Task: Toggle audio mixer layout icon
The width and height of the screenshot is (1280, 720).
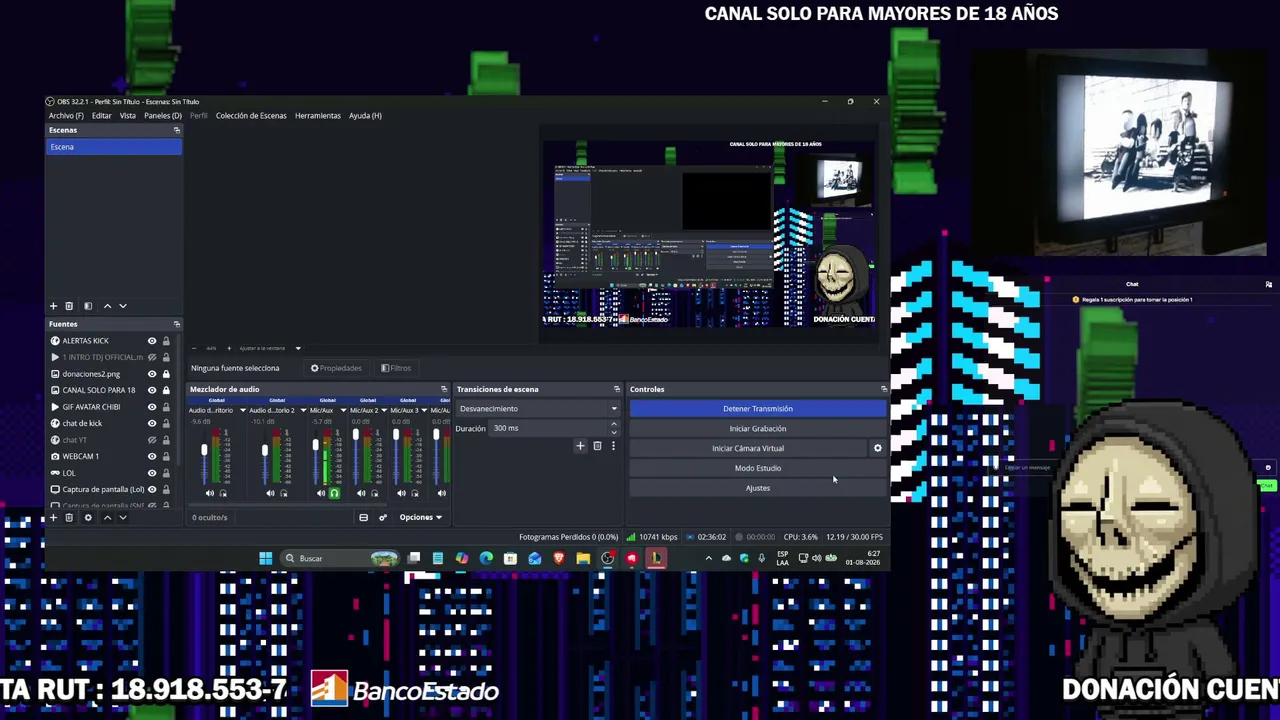Action: click(x=363, y=517)
